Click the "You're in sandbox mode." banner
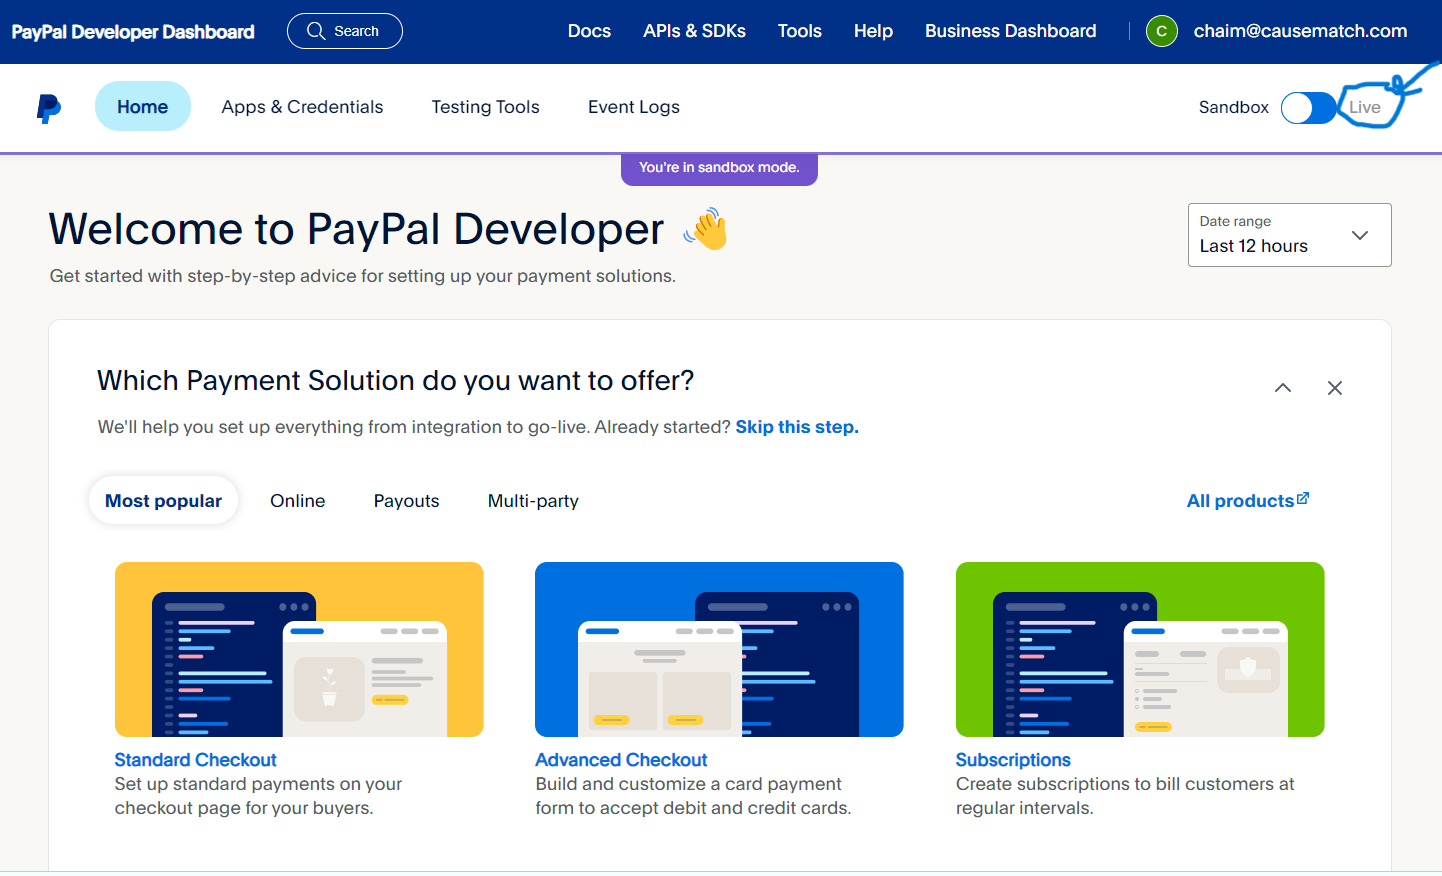Viewport: 1442px width, 876px height. [719, 168]
